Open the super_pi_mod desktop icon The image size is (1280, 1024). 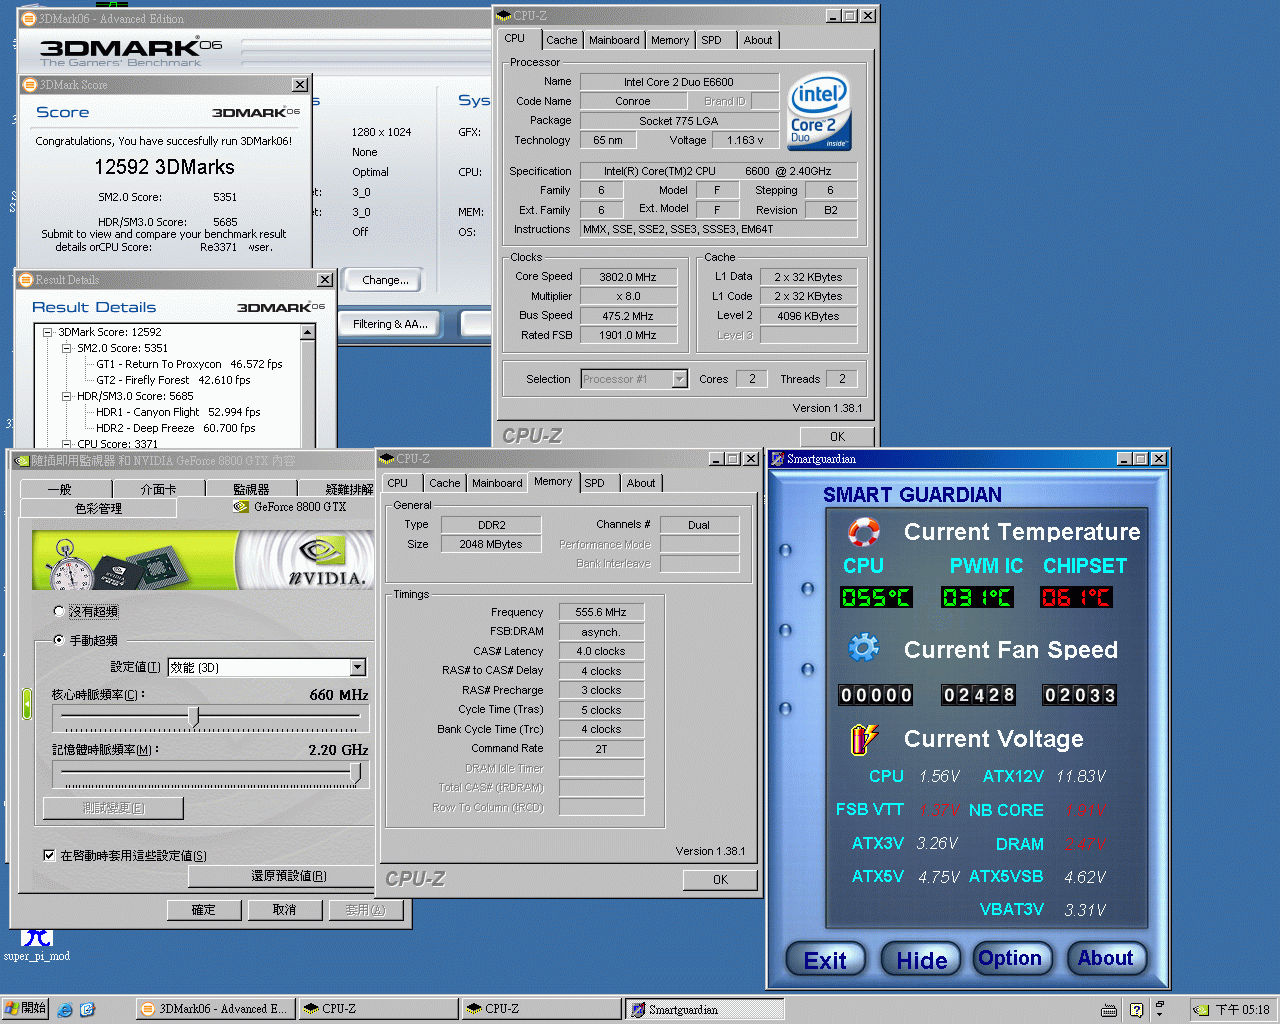37,943
